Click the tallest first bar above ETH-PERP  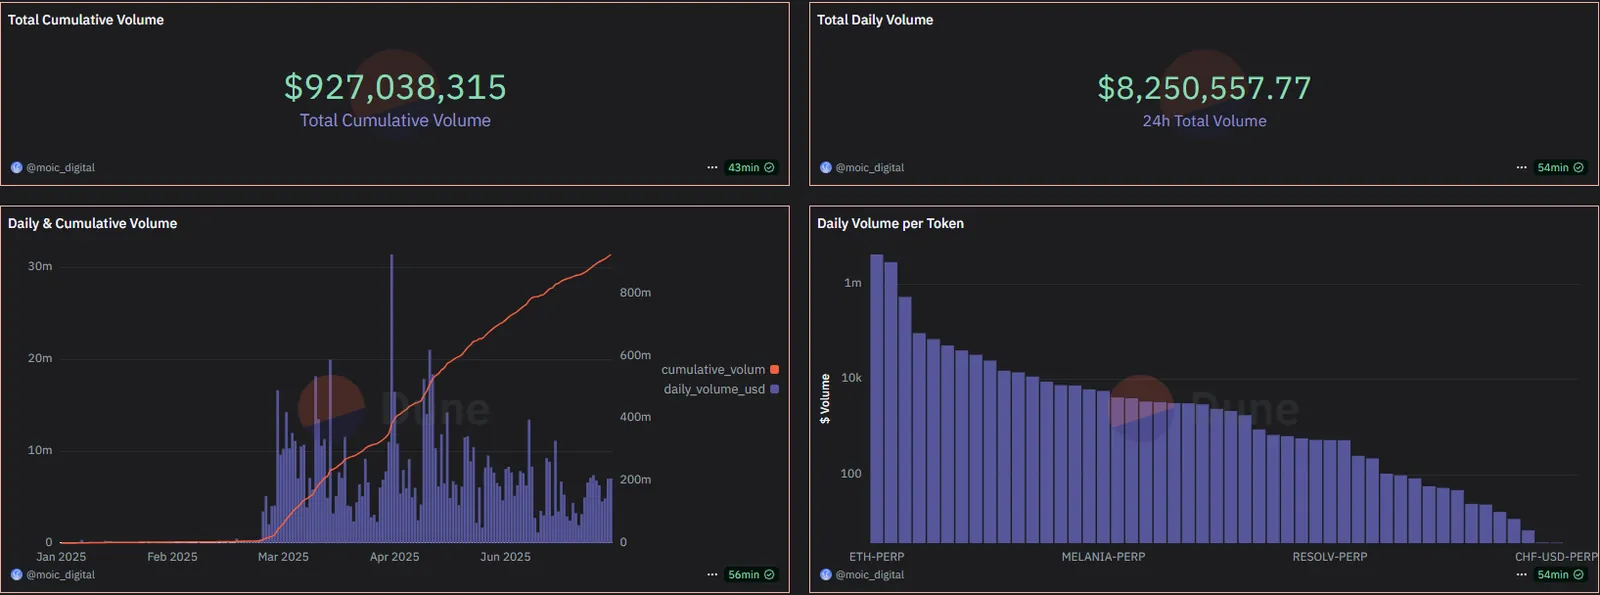coord(877,398)
